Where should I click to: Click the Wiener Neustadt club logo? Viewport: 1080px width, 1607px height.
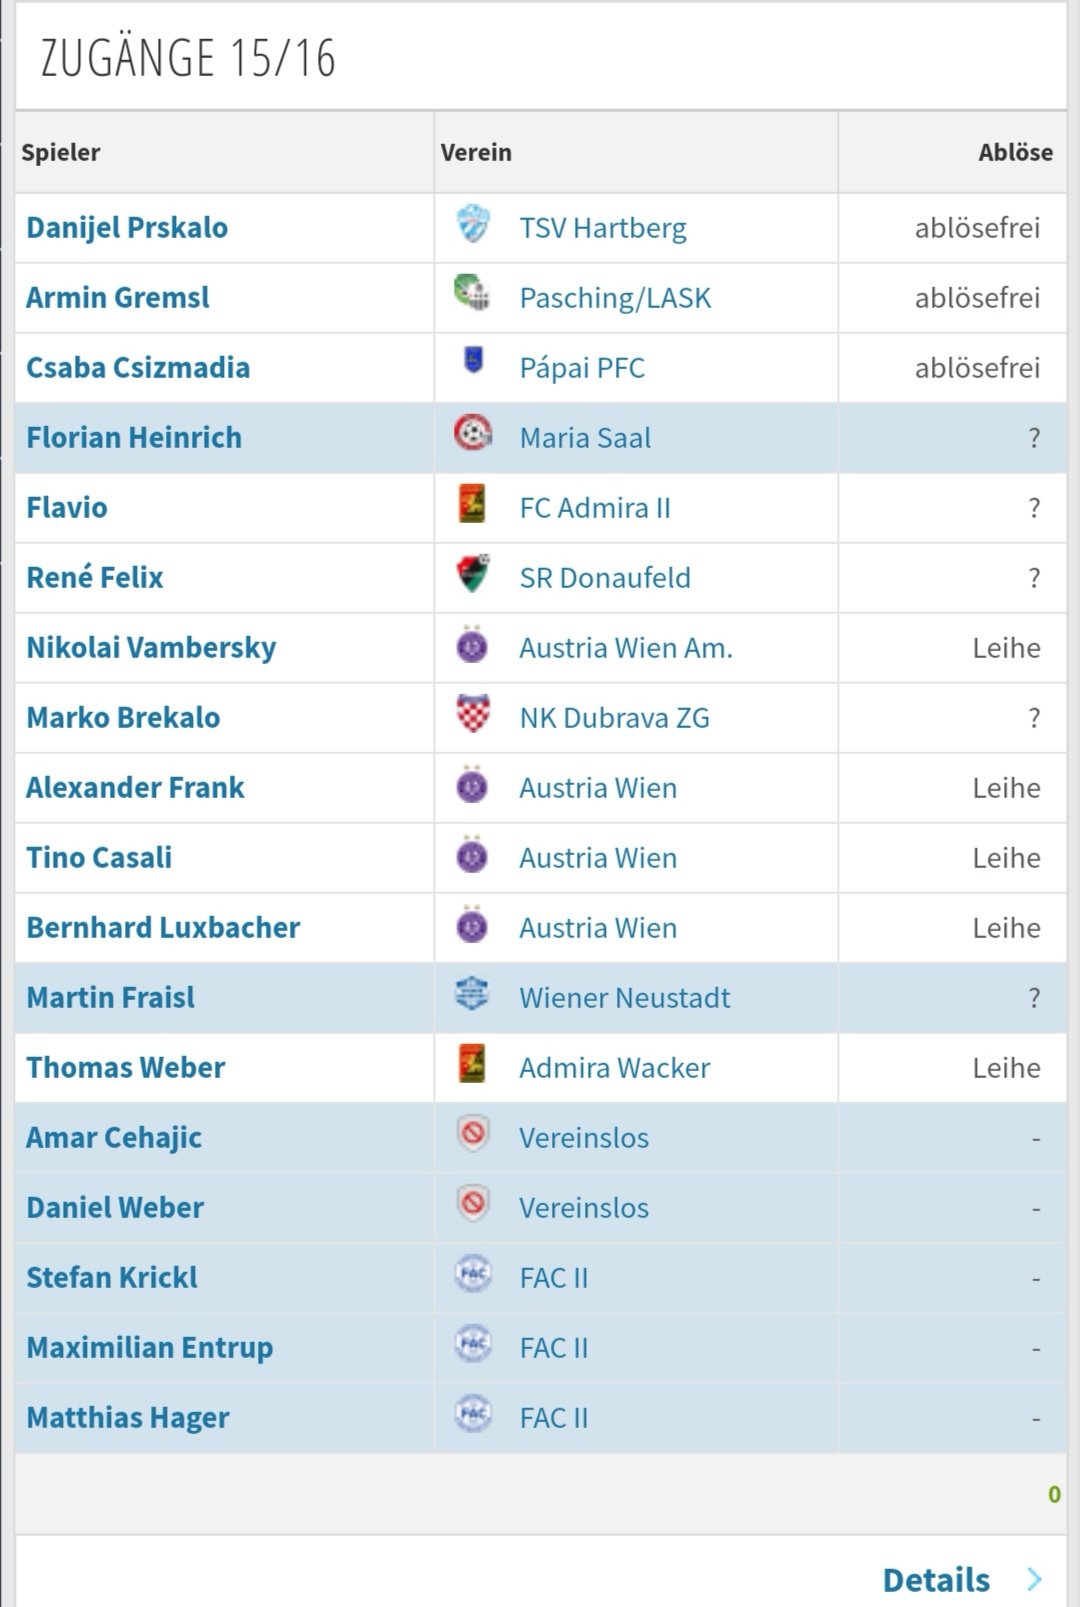[472, 994]
